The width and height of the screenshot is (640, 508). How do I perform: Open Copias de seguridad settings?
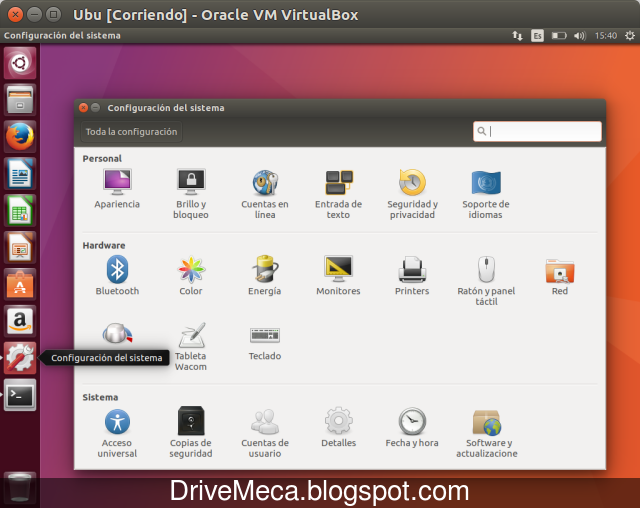pos(191,433)
